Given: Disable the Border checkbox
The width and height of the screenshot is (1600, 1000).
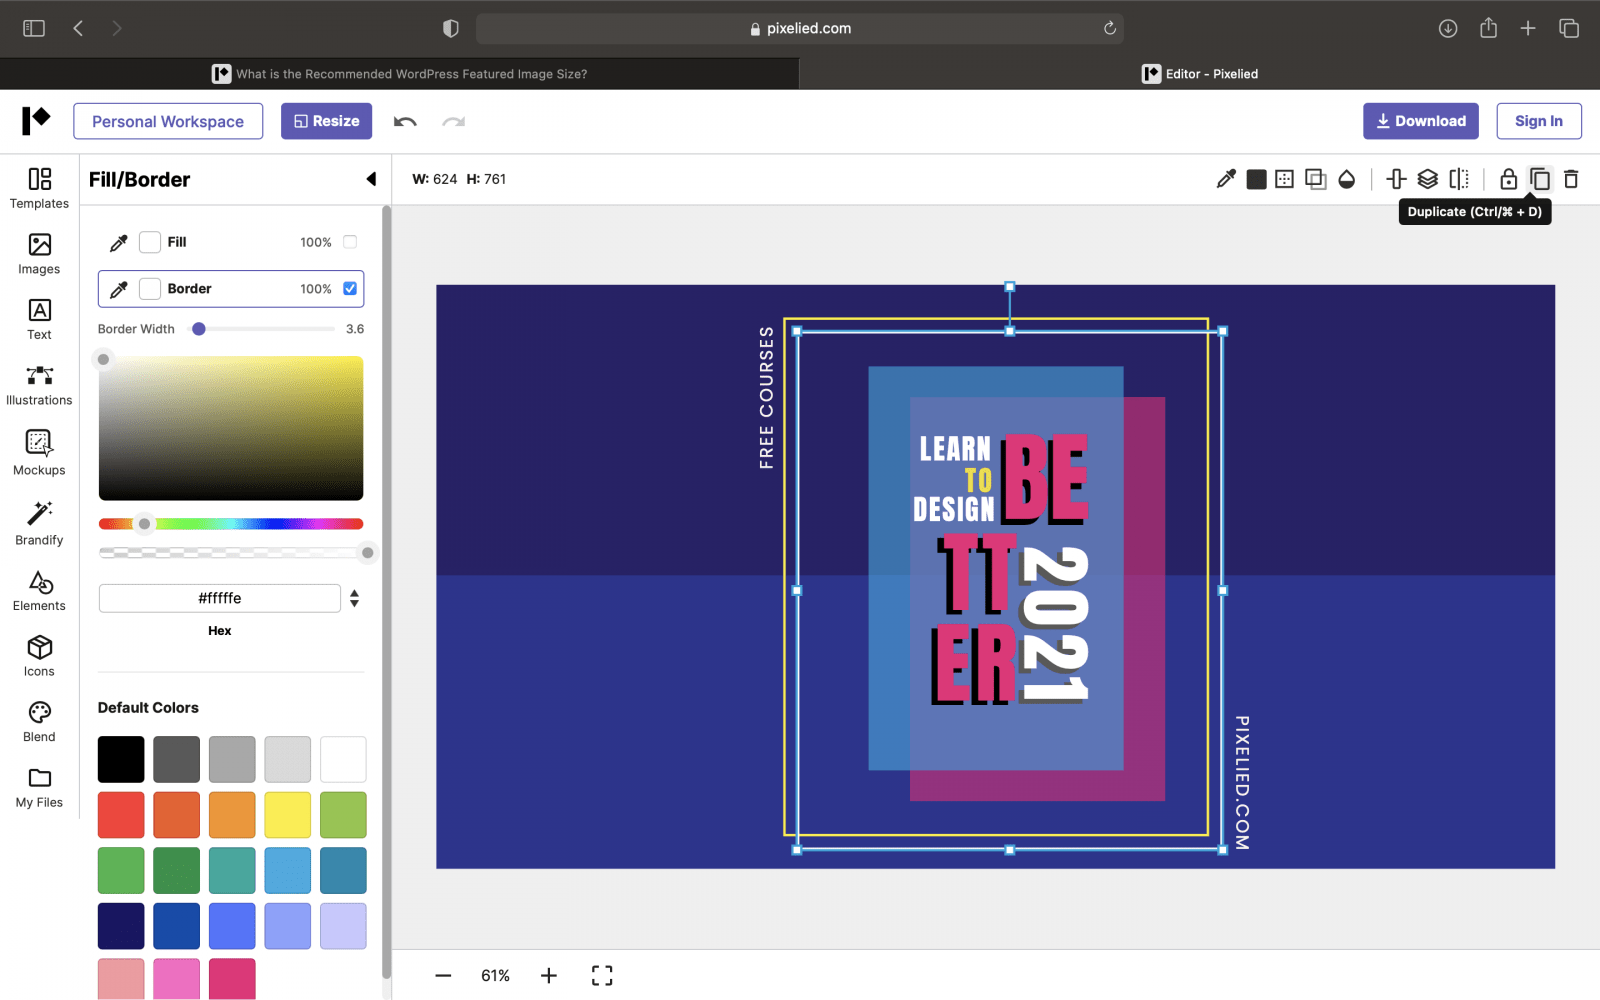Looking at the screenshot, I should 349,288.
